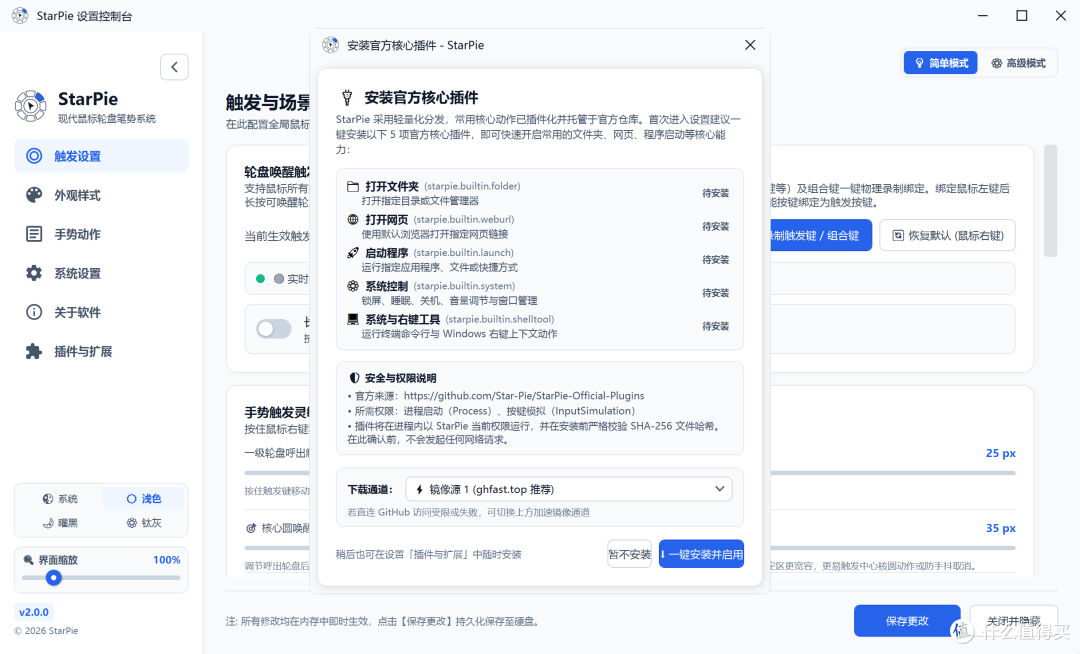Click the lightning icon in the mirror dropdown
The height and width of the screenshot is (654, 1080).
[x=419, y=489]
